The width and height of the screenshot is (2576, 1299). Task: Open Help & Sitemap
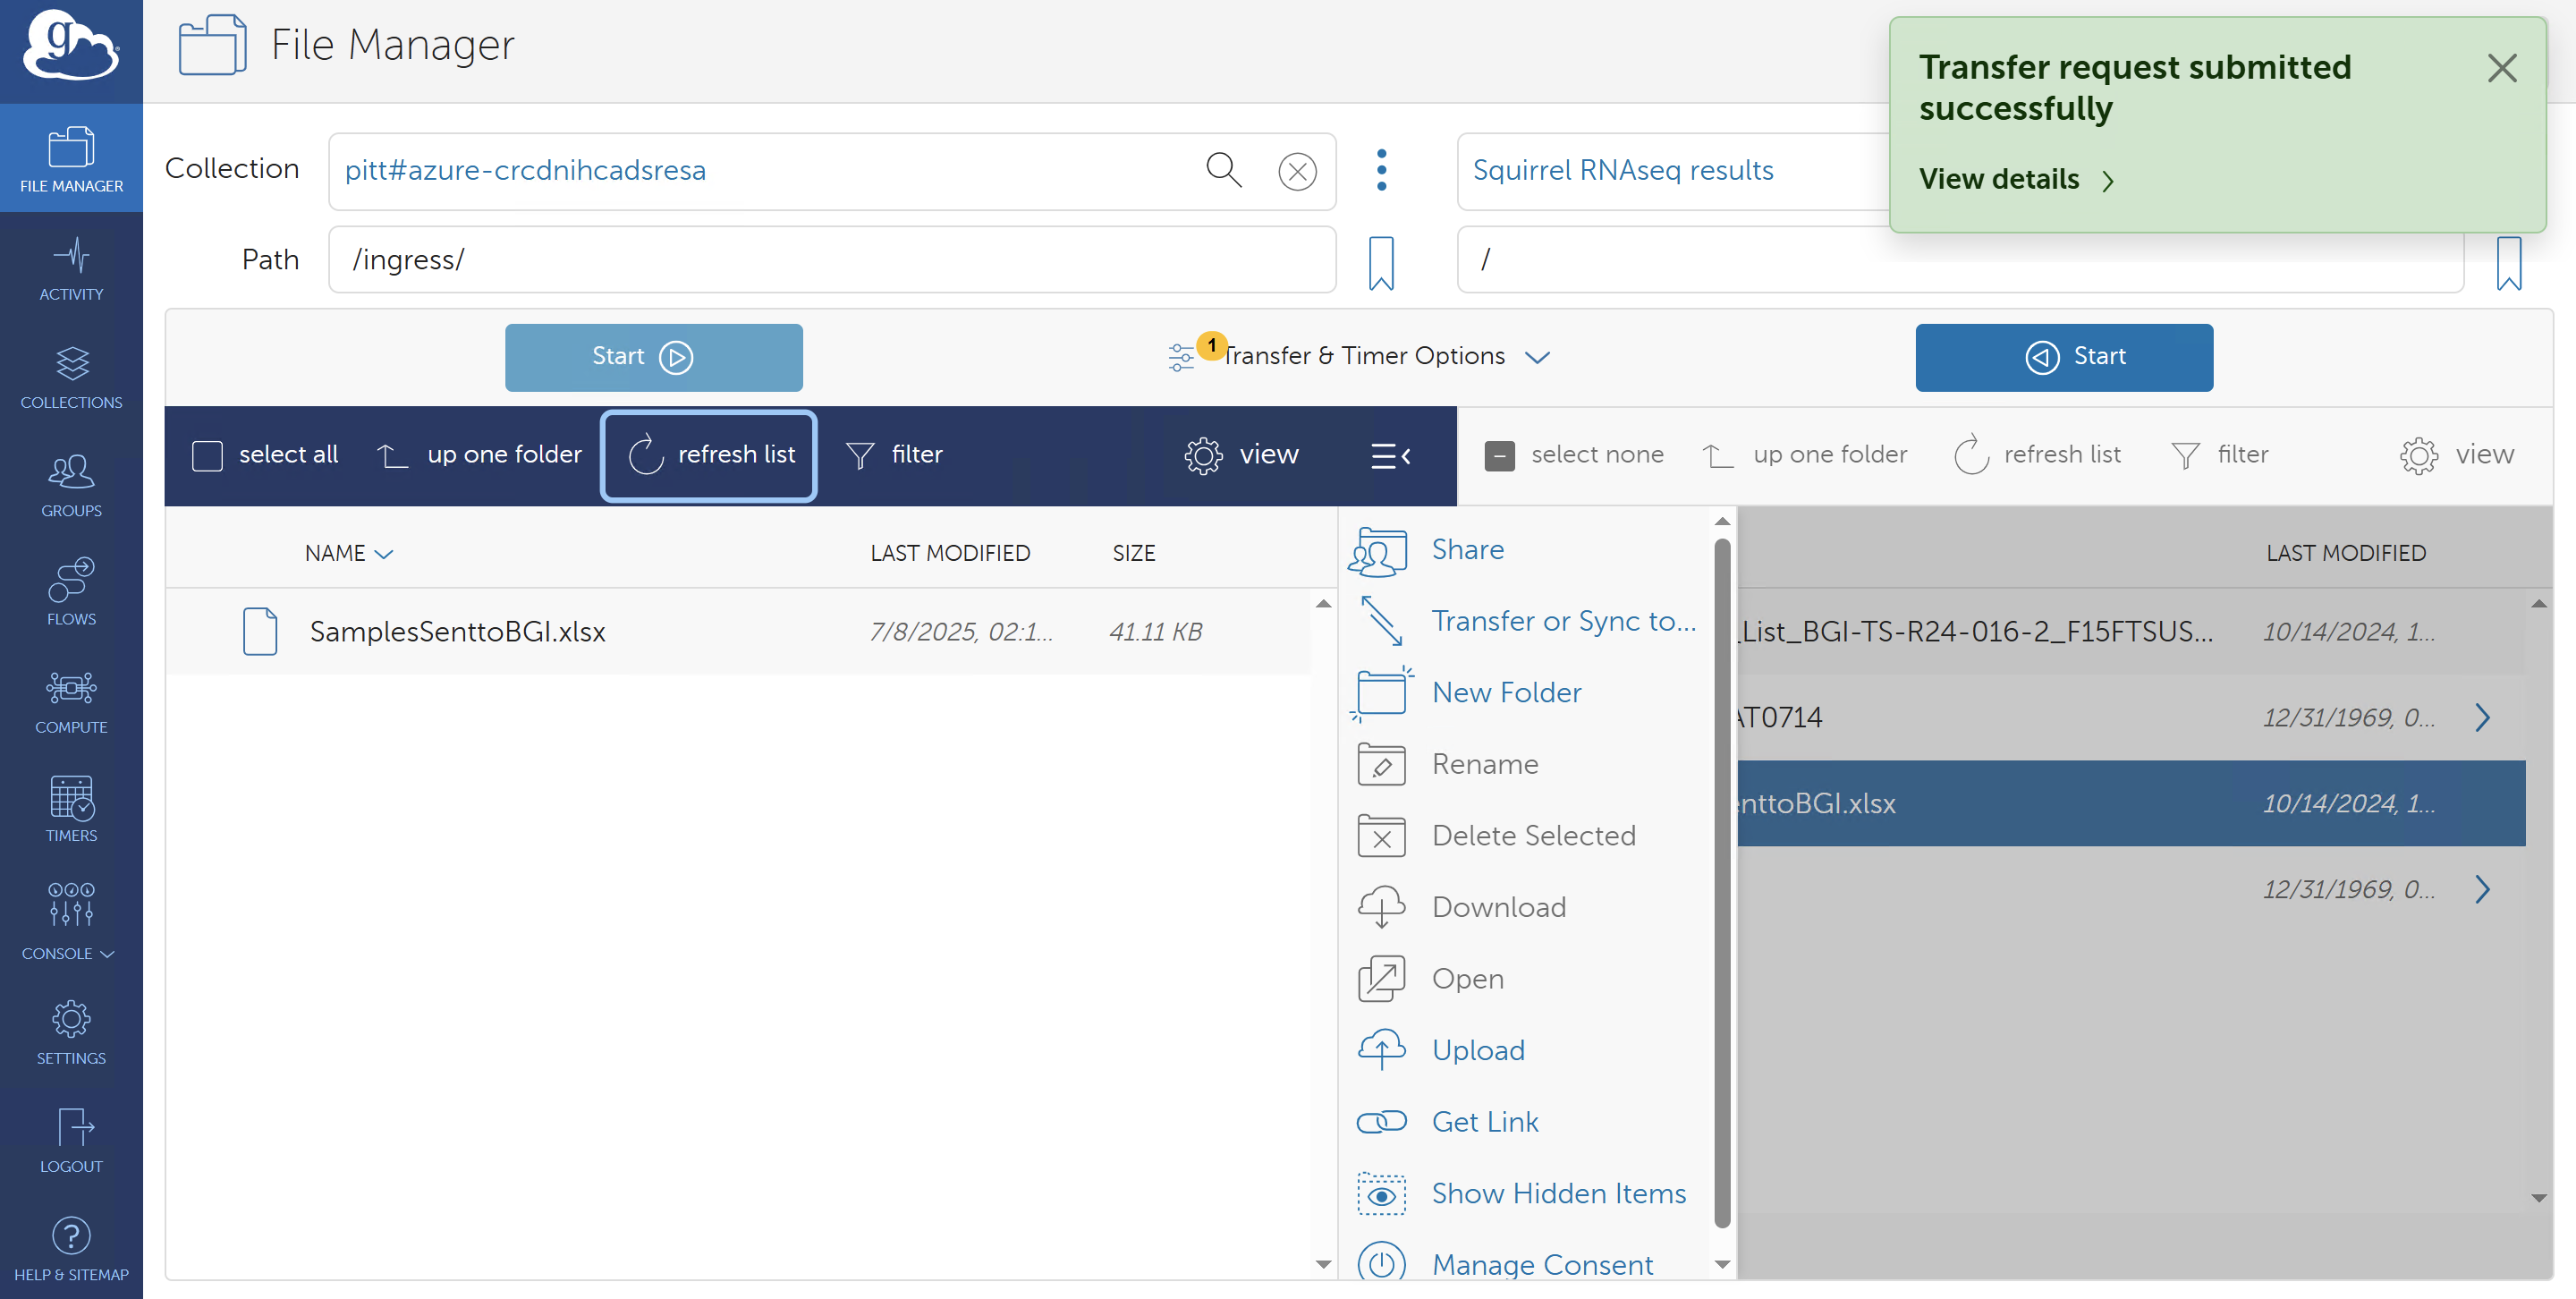point(71,1249)
